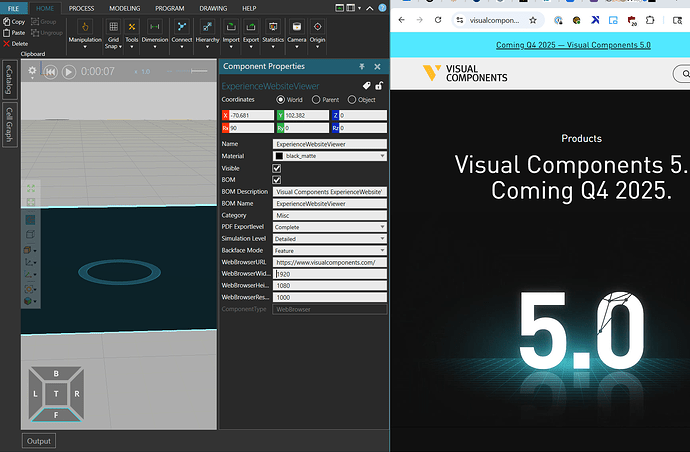Viewport: 690px width, 452px height.
Task: Click the Hierarchy icon
Action: click(x=207, y=27)
